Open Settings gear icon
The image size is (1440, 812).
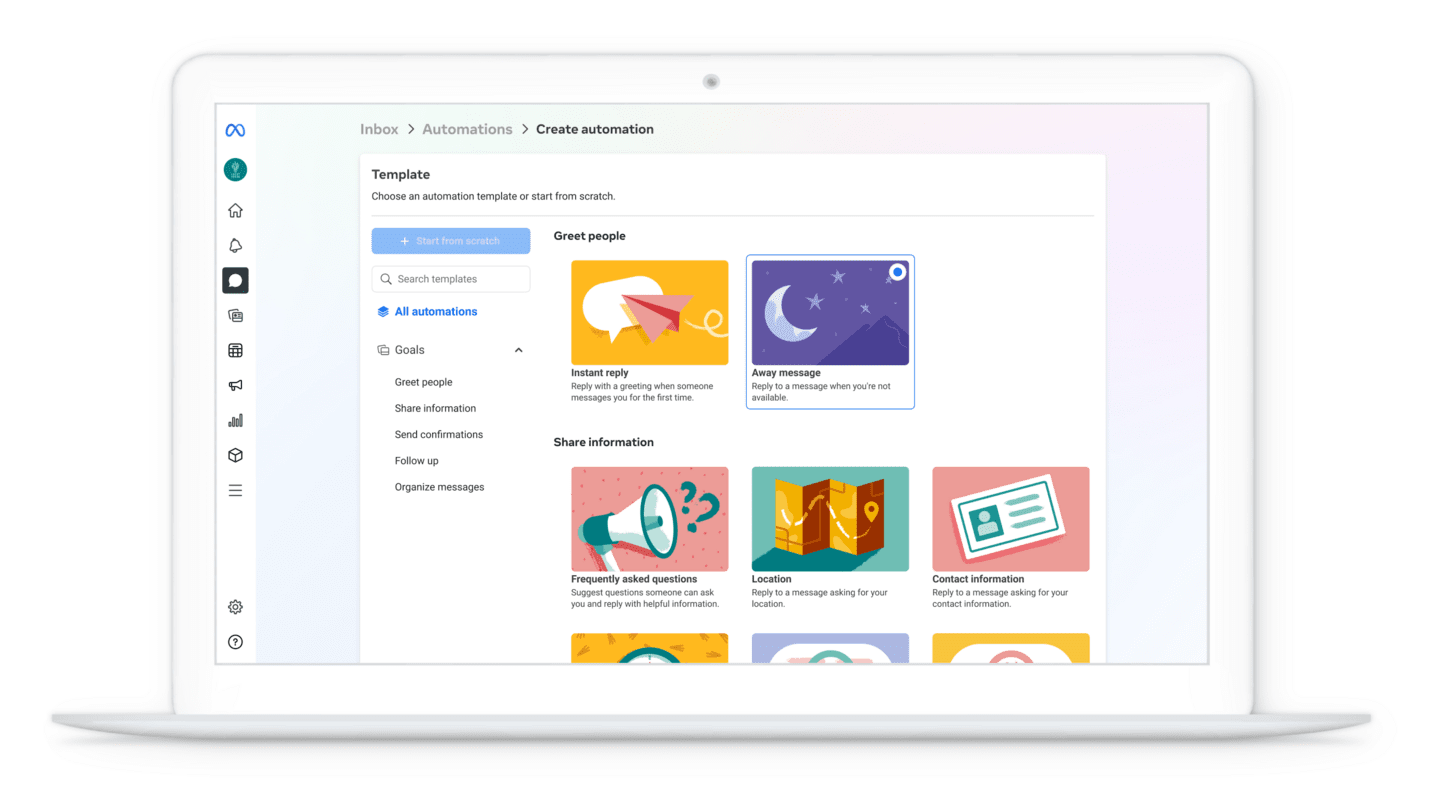click(235, 607)
